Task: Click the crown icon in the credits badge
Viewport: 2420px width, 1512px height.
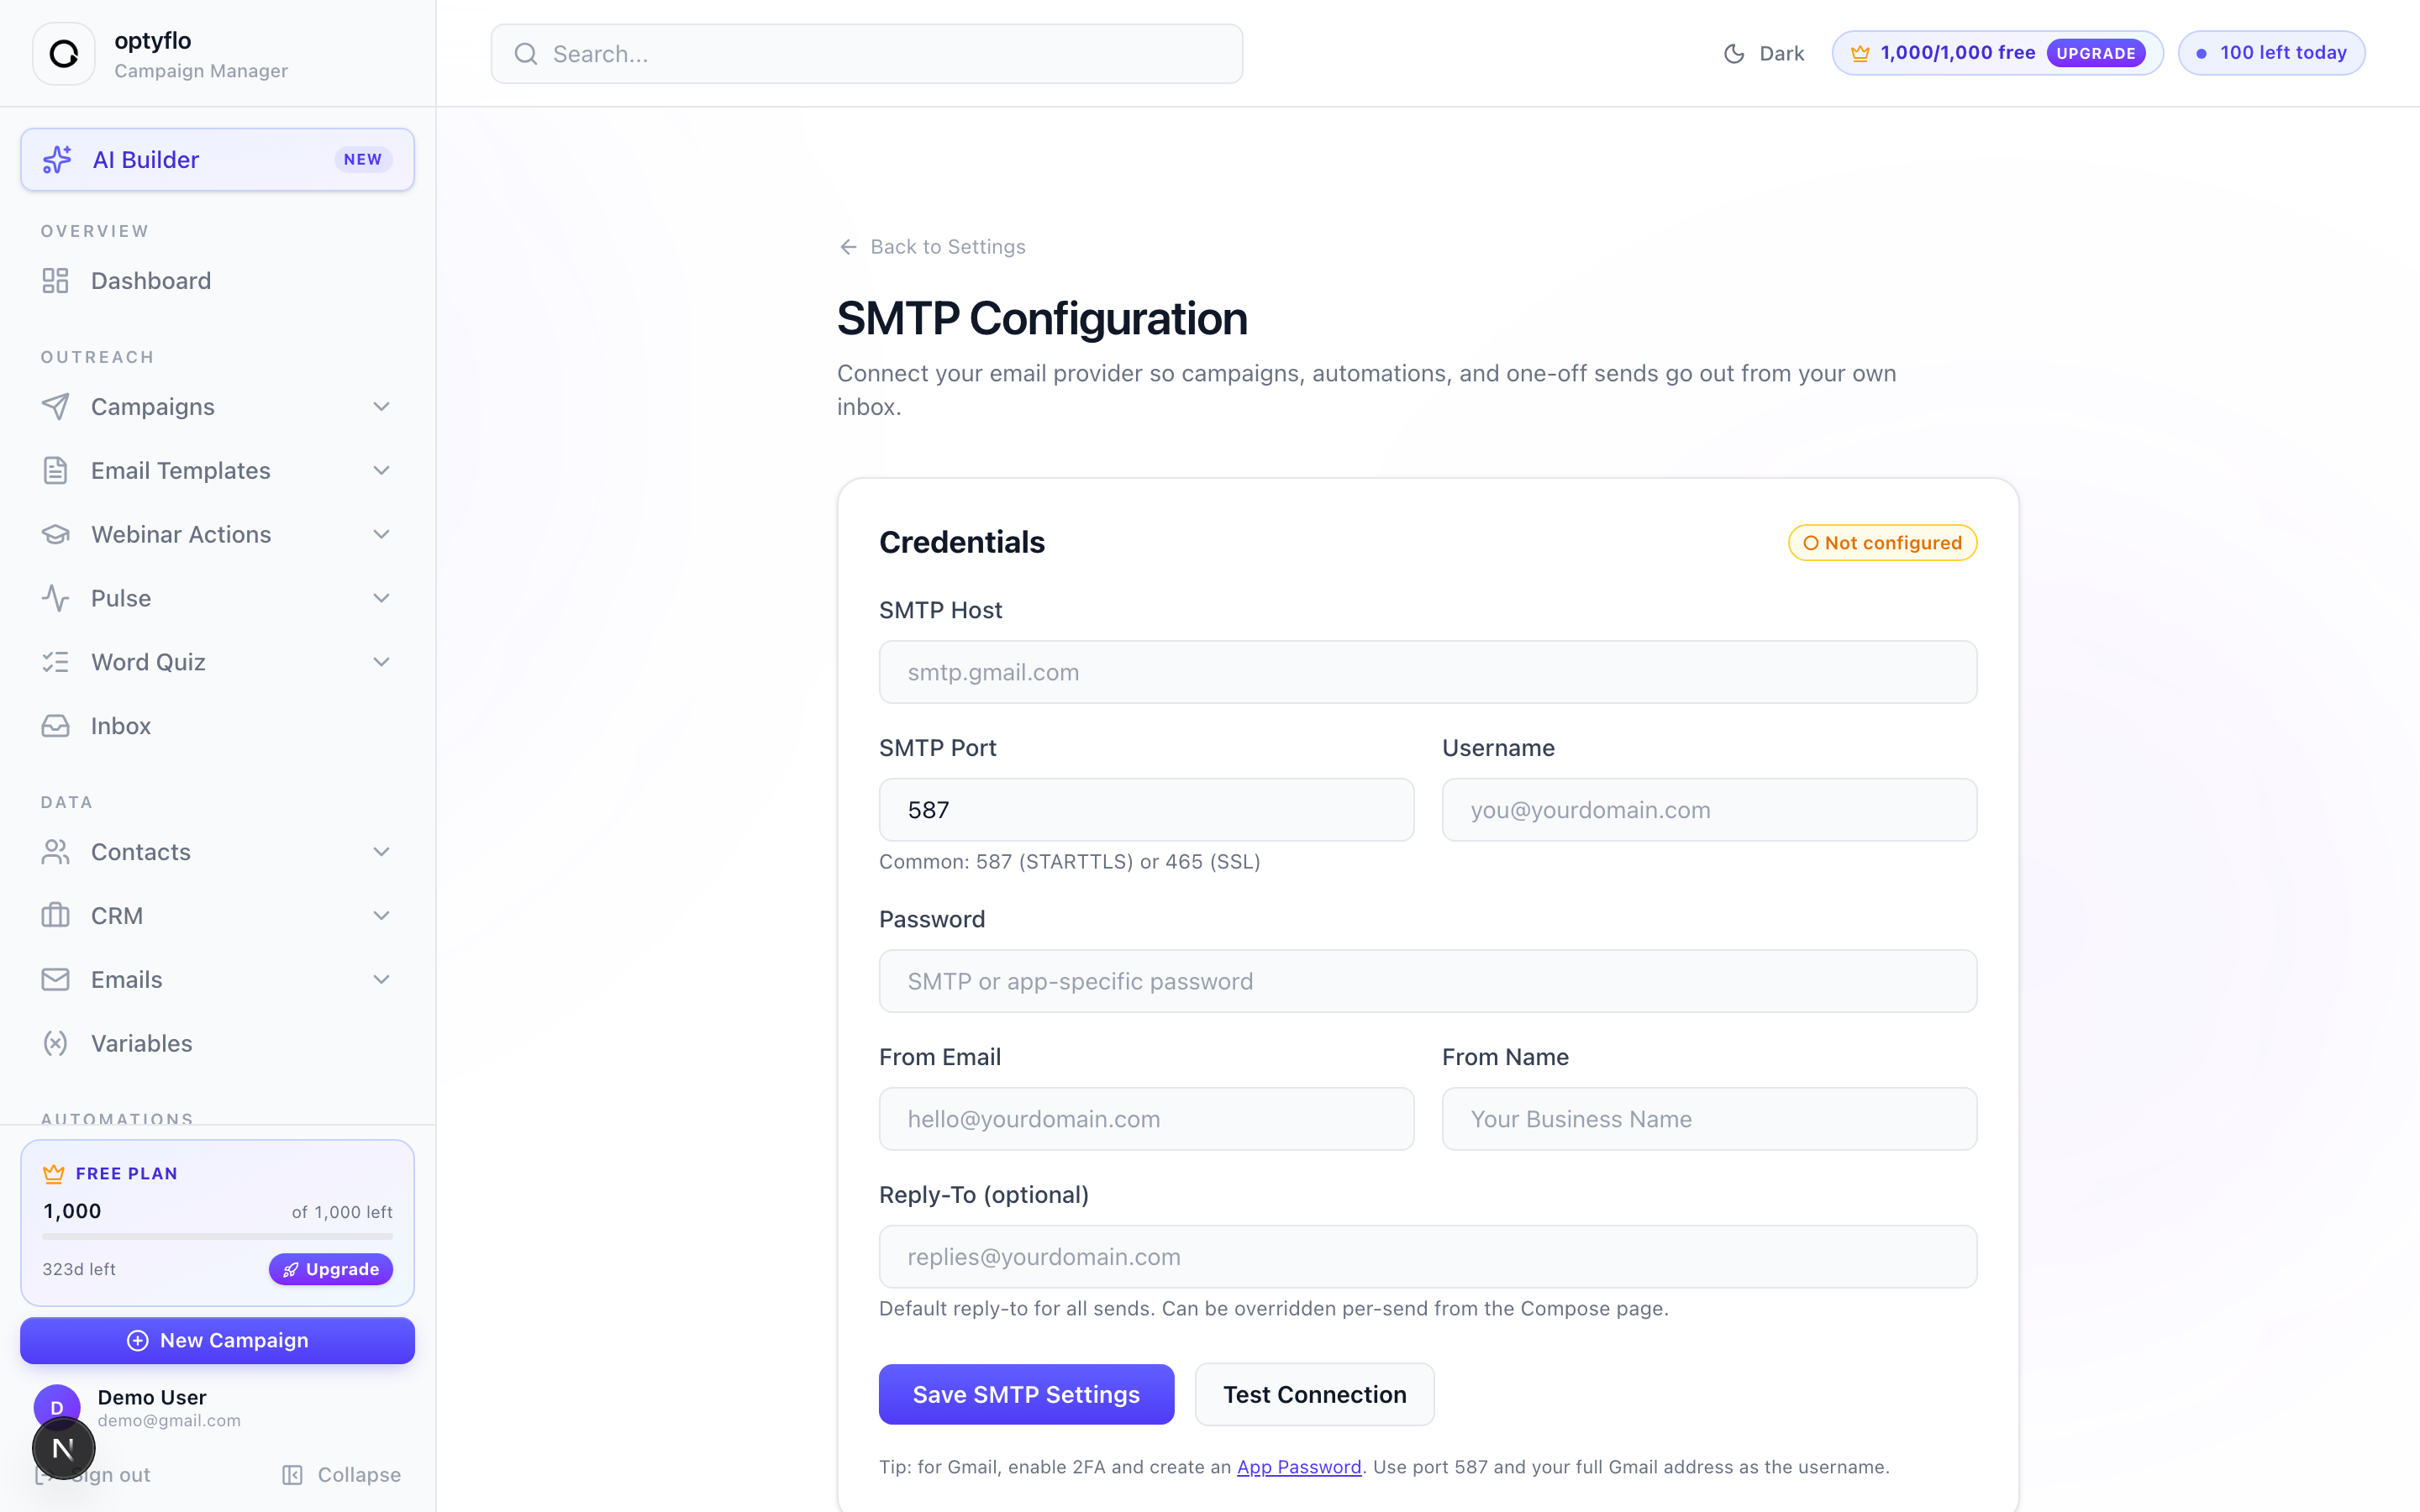Action: pos(1860,53)
